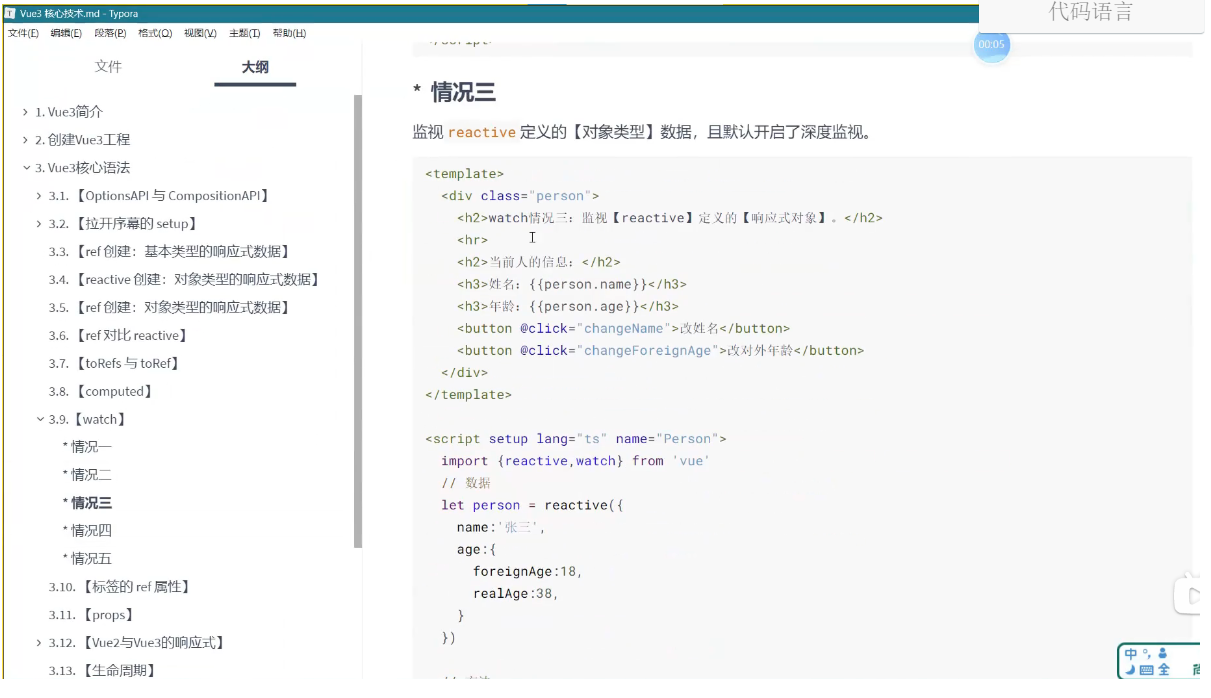Jump to 3.3 ref 创建：基本类型的响应式数据
1211x698 pixels.
172,252
